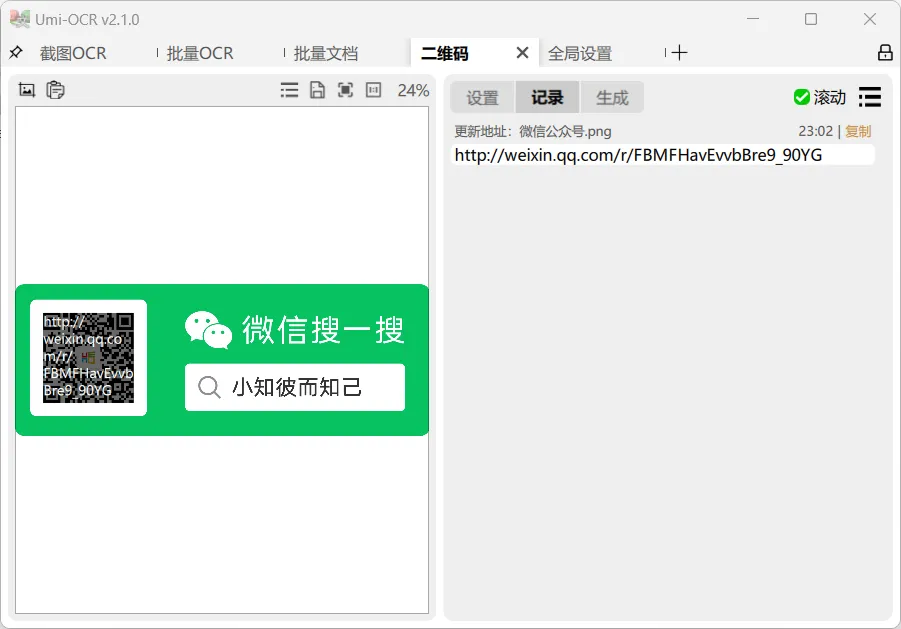
Task: Open the 全局设置 tab
Action: pyautogui.click(x=580, y=53)
